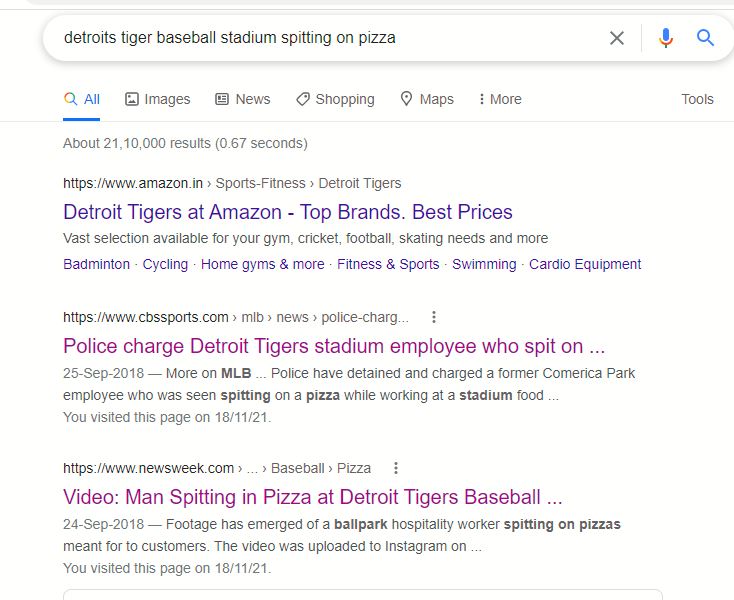Select the All results tab

click(x=82, y=99)
